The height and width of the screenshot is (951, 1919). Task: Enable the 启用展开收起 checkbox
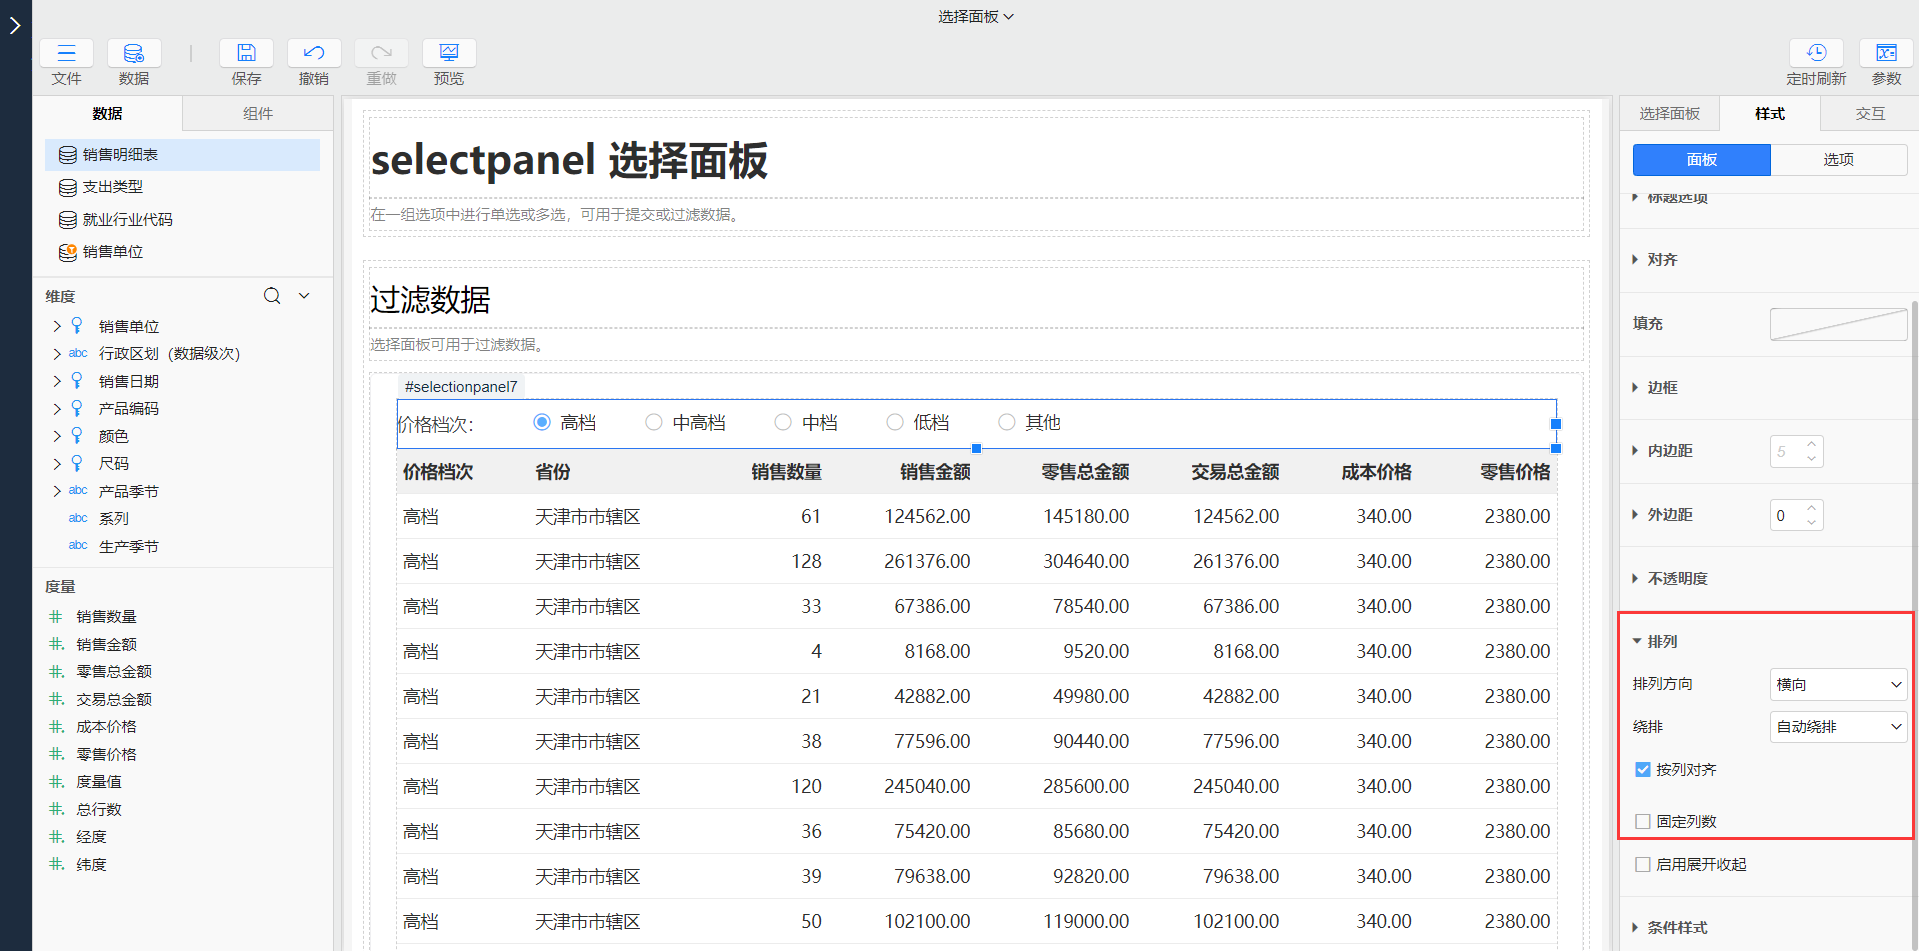pos(1643,865)
